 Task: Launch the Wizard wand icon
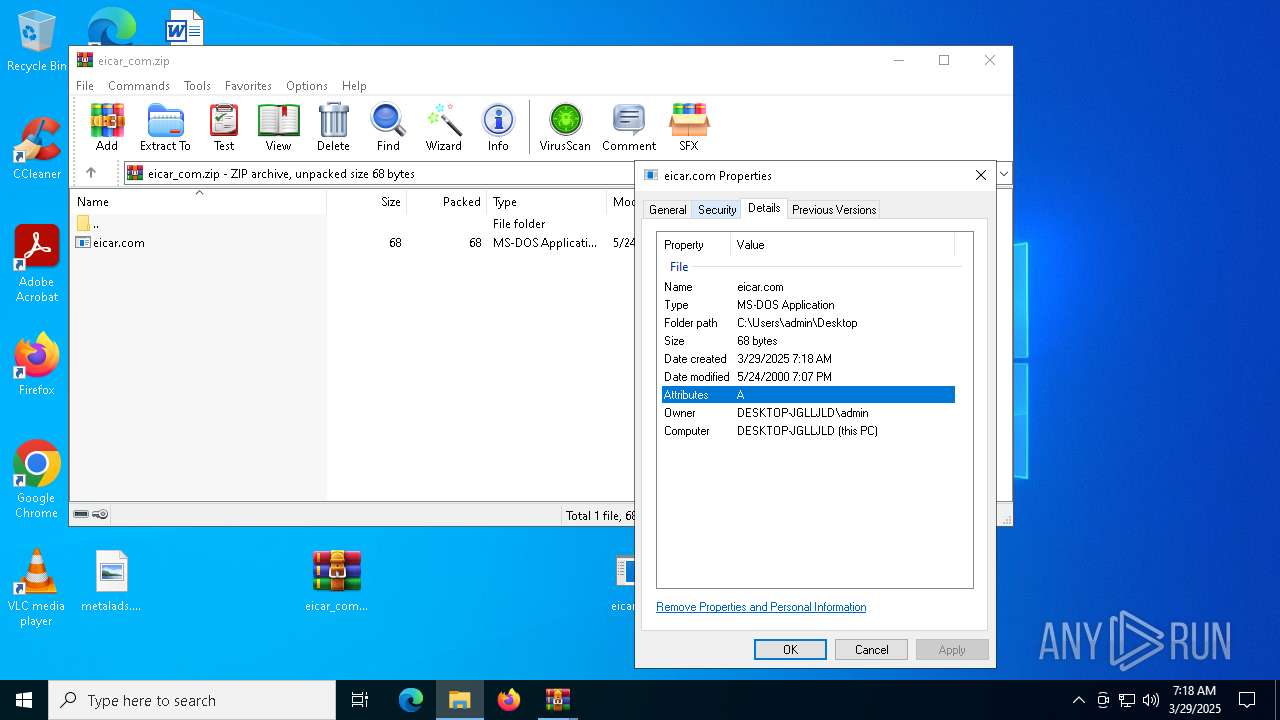pyautogui.click(x=443, y=127)
